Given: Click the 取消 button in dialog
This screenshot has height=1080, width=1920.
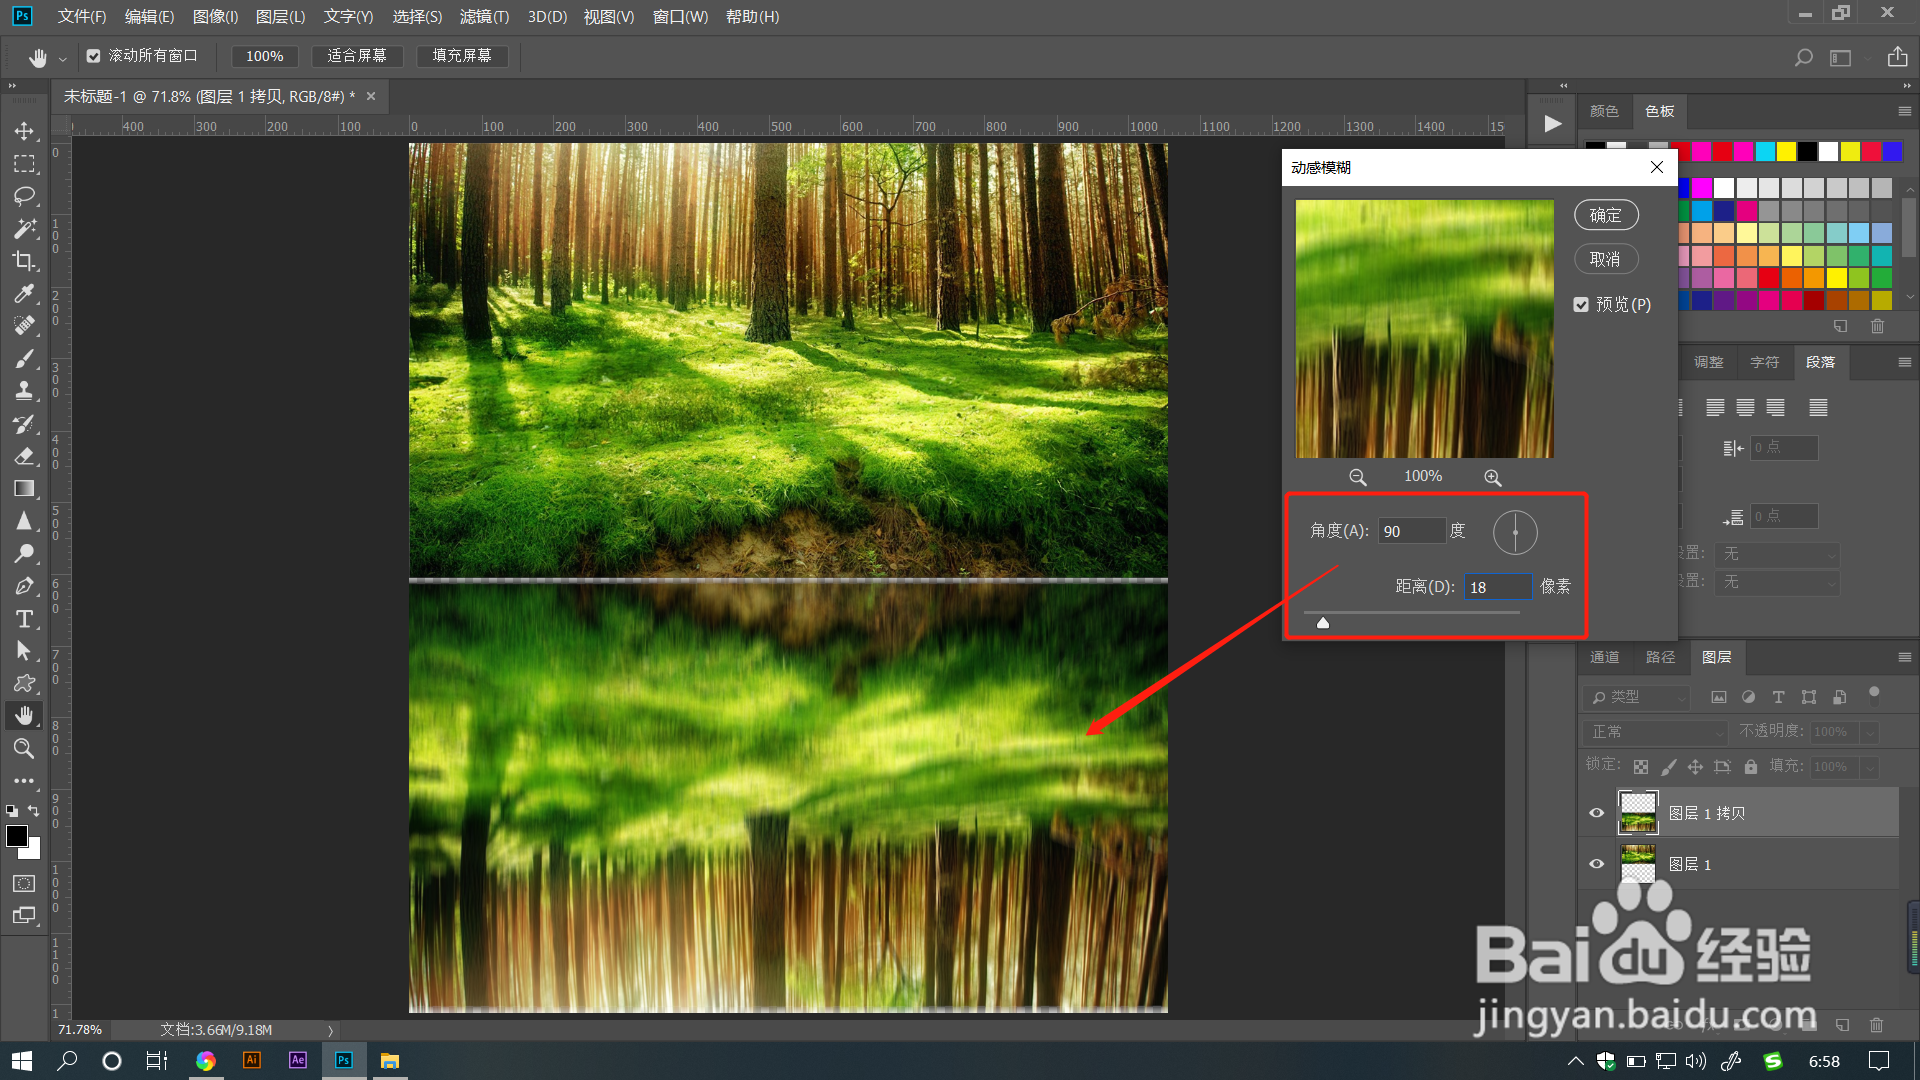Looking at the screenshot, I should click(1605, 259).
